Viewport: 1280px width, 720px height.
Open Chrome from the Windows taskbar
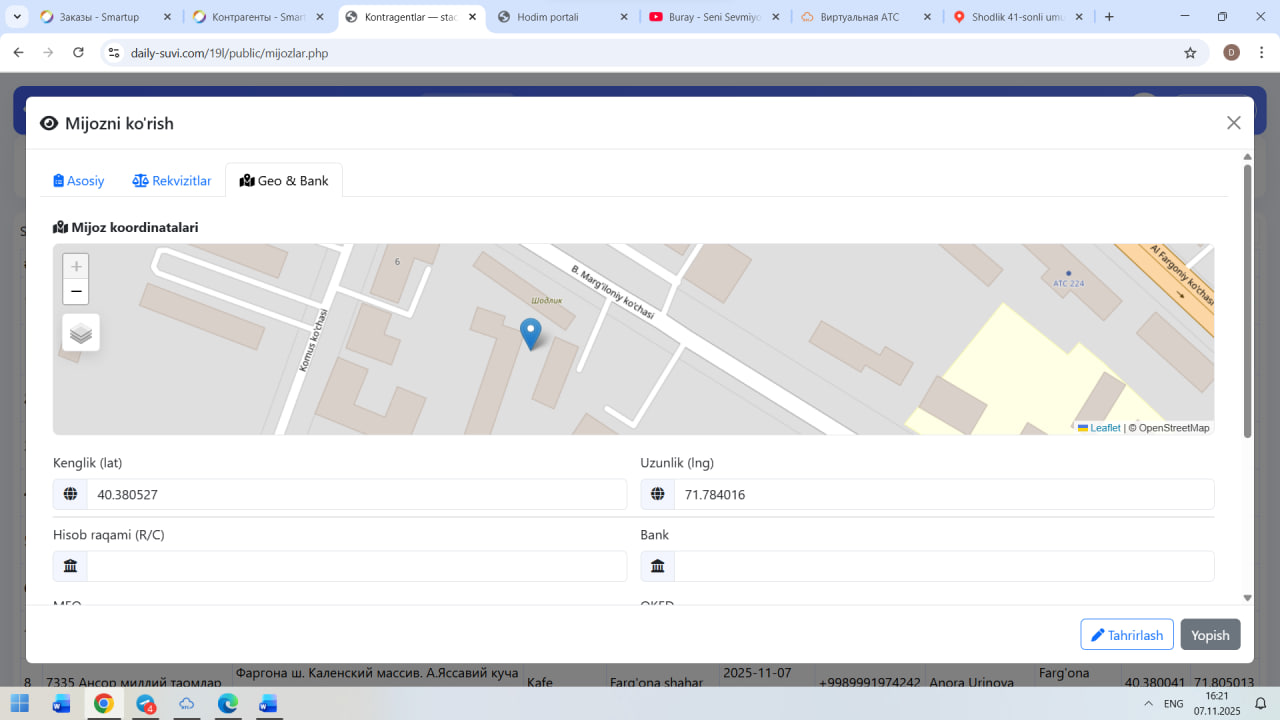click(104, 704)
